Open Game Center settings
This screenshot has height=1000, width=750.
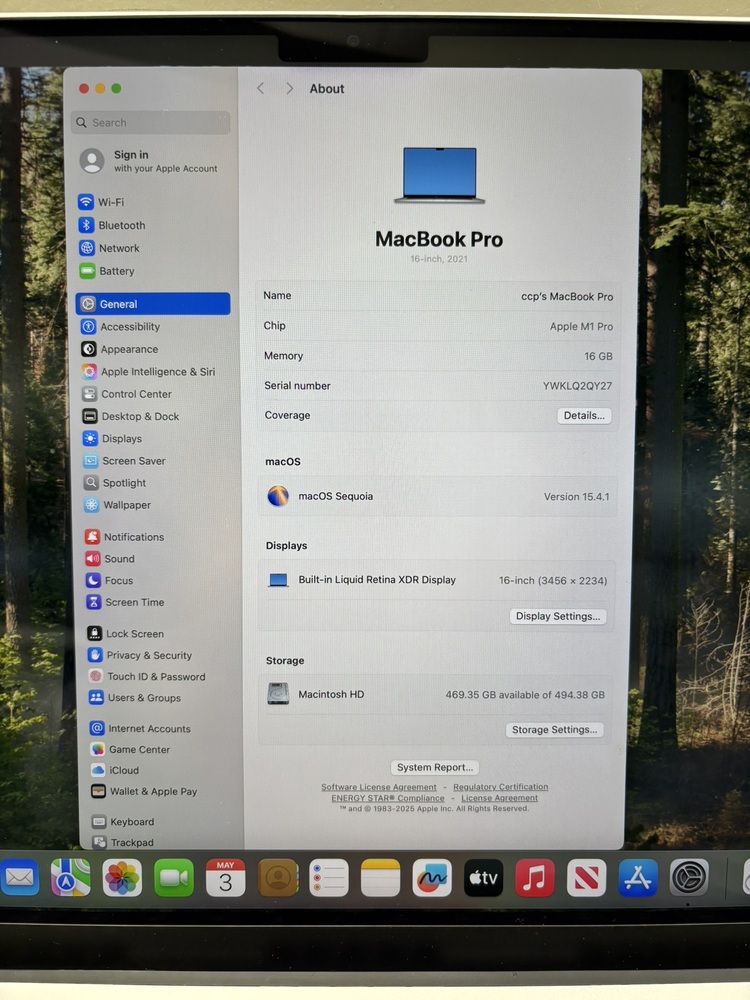pos(130,749)
